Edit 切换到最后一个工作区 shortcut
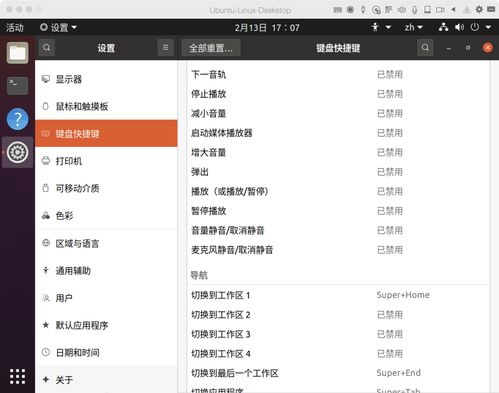 tap(338, 373)
